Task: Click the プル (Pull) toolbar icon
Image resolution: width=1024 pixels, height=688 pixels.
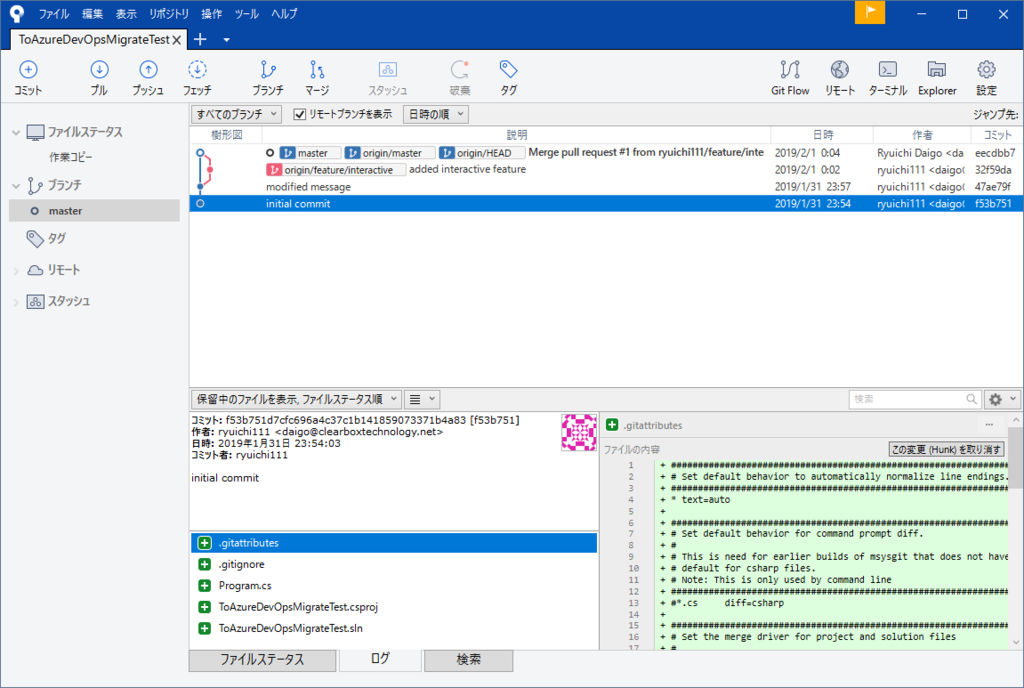Action: tap(99, 78)
